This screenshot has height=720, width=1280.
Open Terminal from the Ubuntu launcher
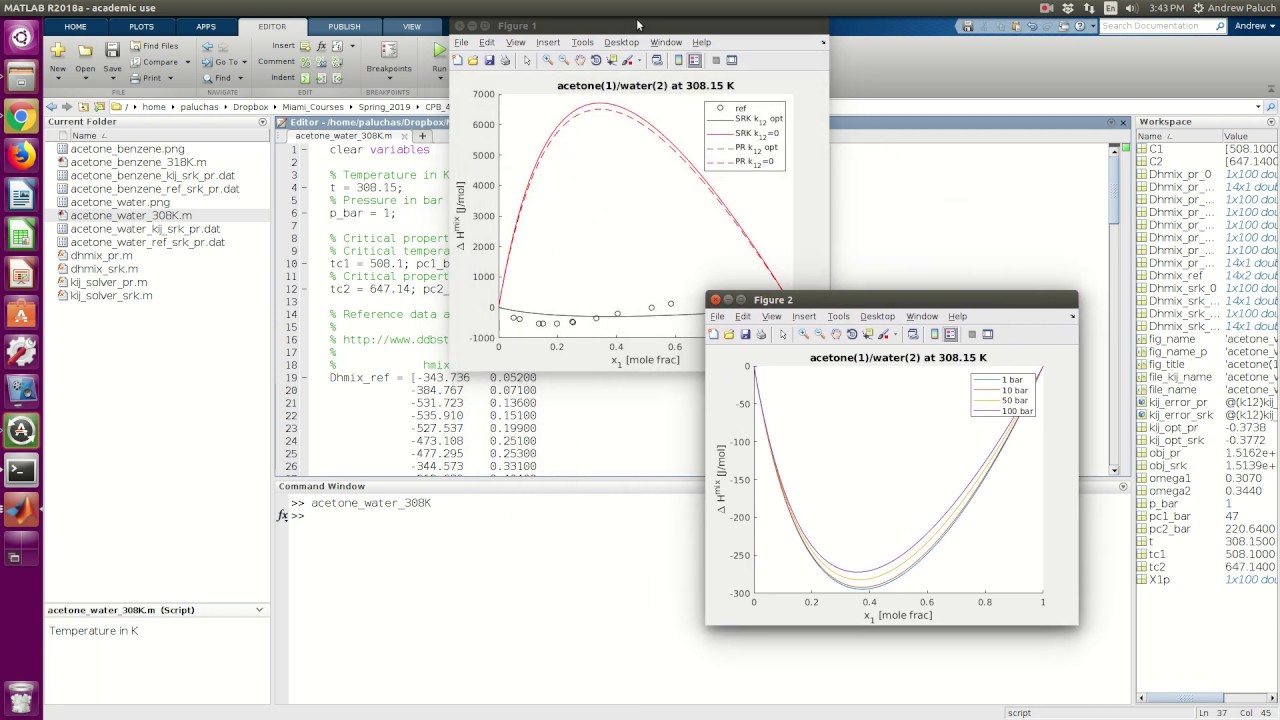click(21, 470)
